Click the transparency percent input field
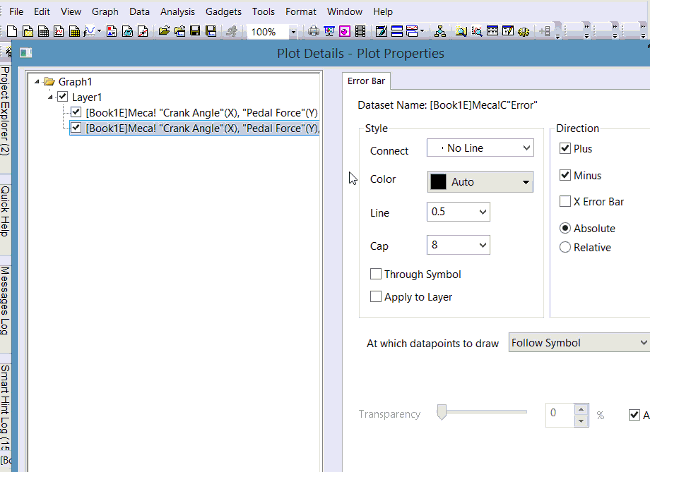This screenshot has width=684, height=498. (x=560, y=415)
